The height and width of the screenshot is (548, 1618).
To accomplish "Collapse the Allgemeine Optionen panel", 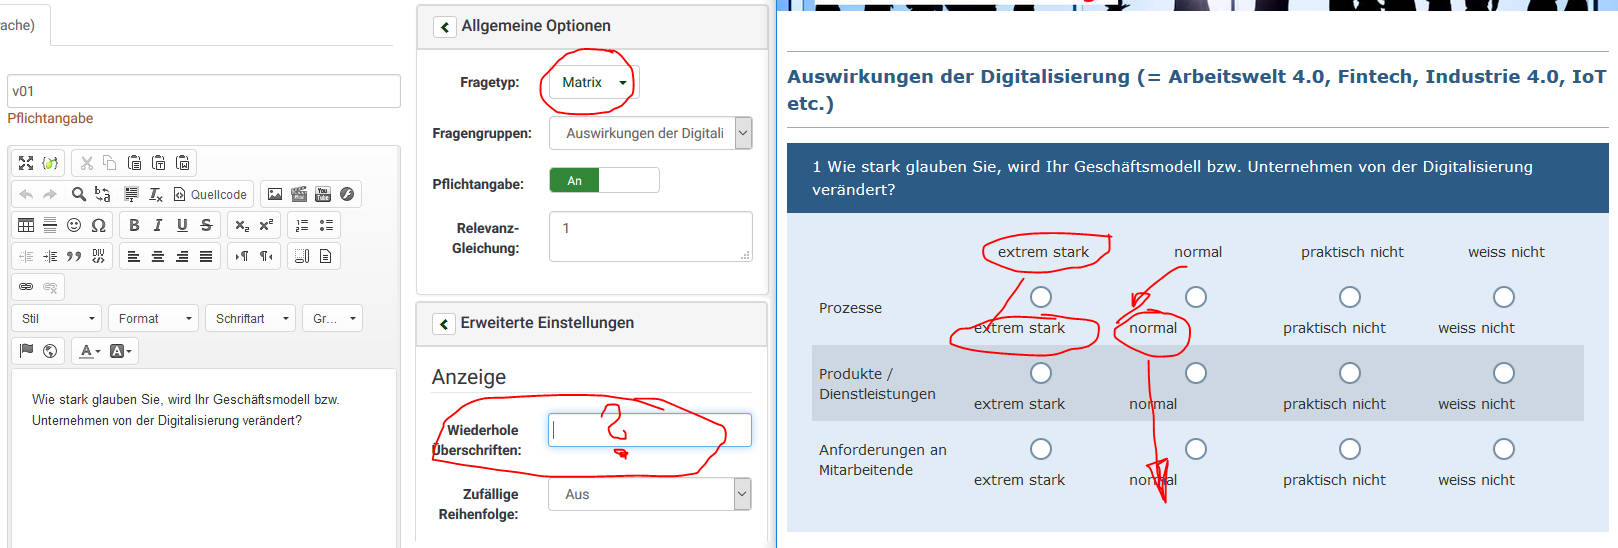I will (445, 27).
